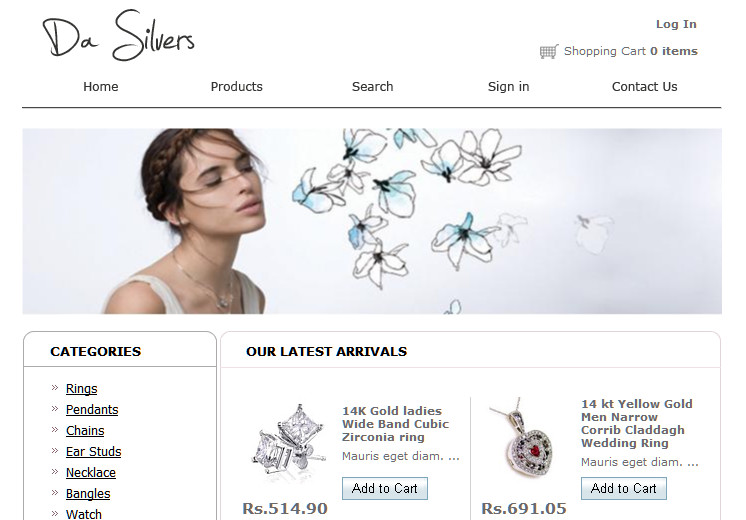This screenshot has width=746, height=520.
Task: Open the Ear Studs category
Action: pos(93,451)
